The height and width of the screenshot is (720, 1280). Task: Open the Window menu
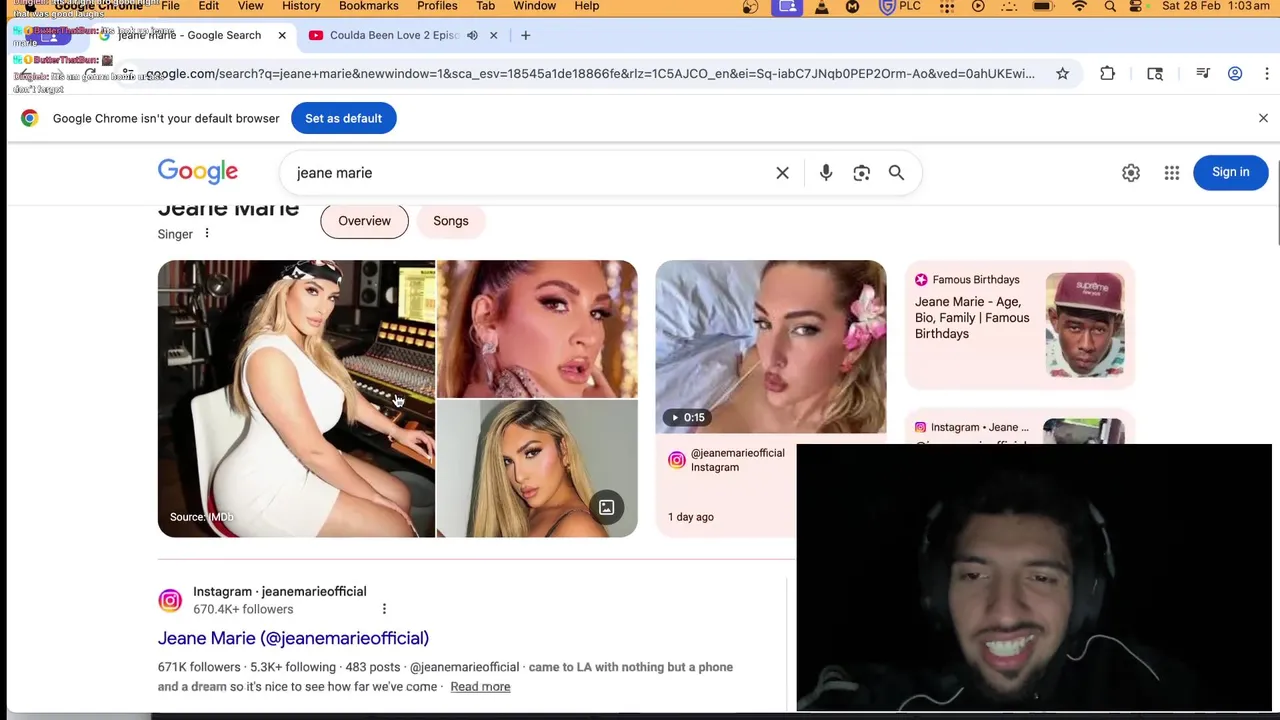(534, 6)
